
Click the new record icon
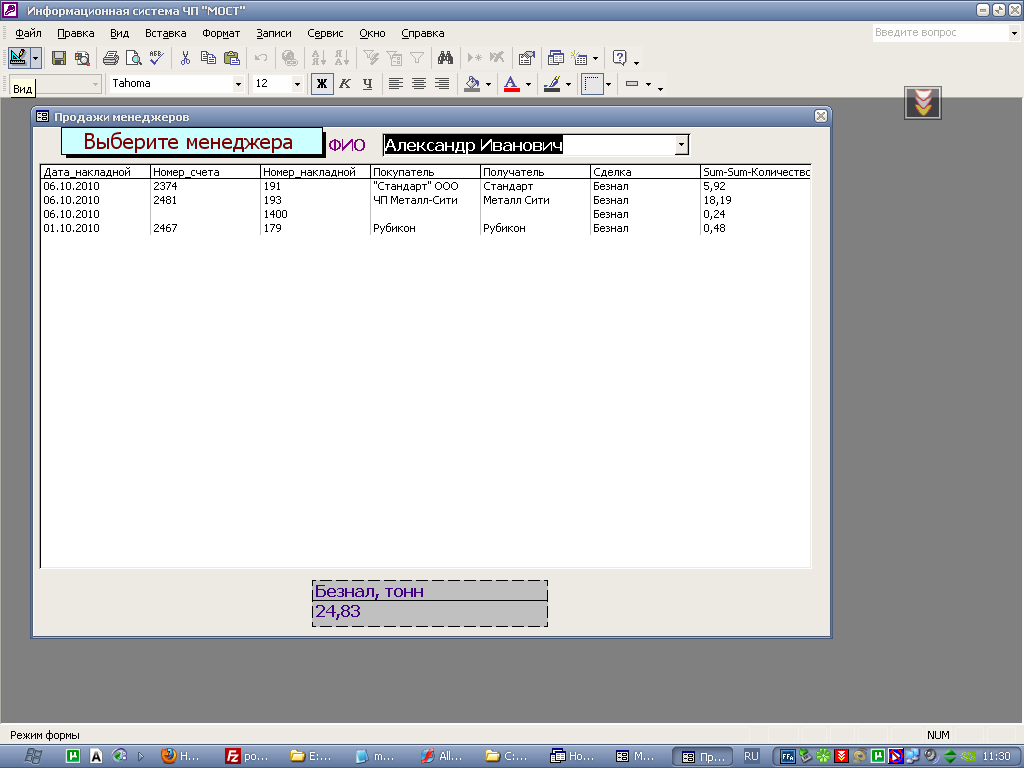click(475, 58)
